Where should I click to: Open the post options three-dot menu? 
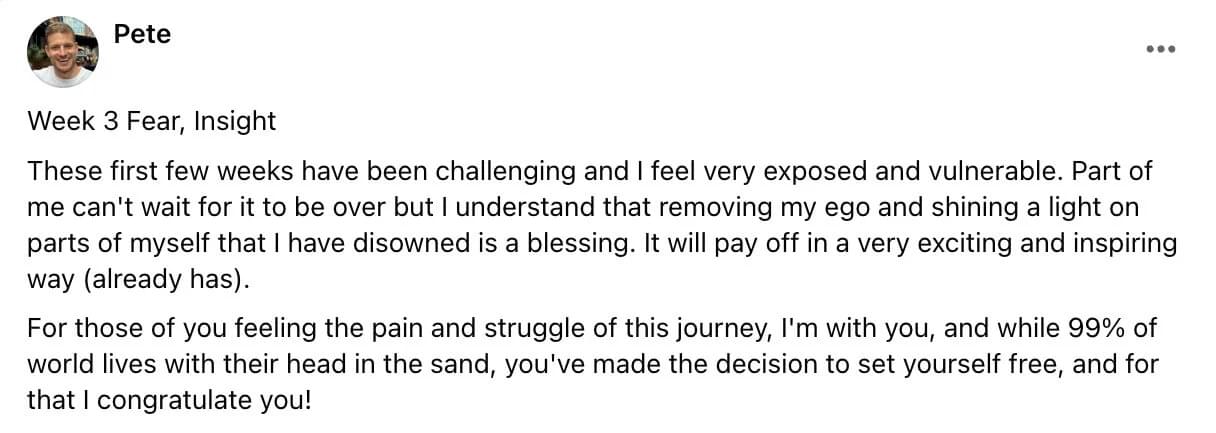1160,50
